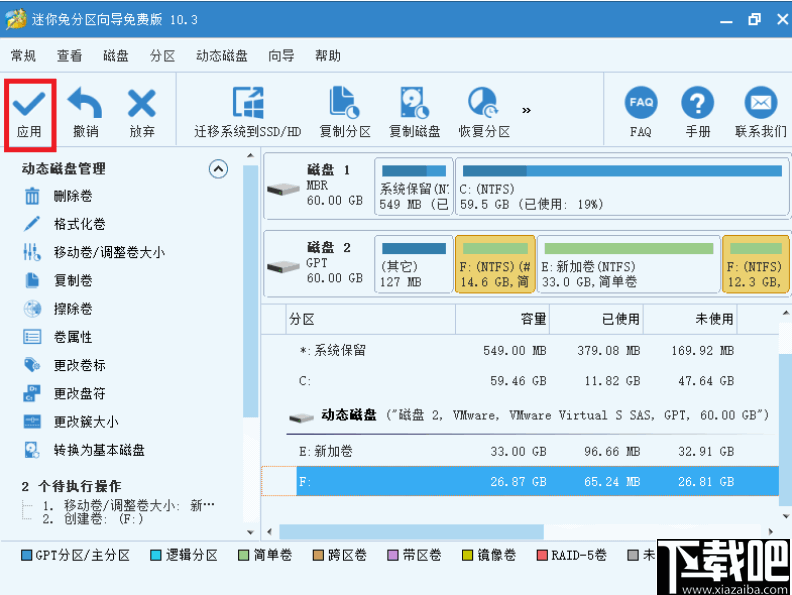
Task: Open the 手册 manual help icon
Action: click(698, 103)
